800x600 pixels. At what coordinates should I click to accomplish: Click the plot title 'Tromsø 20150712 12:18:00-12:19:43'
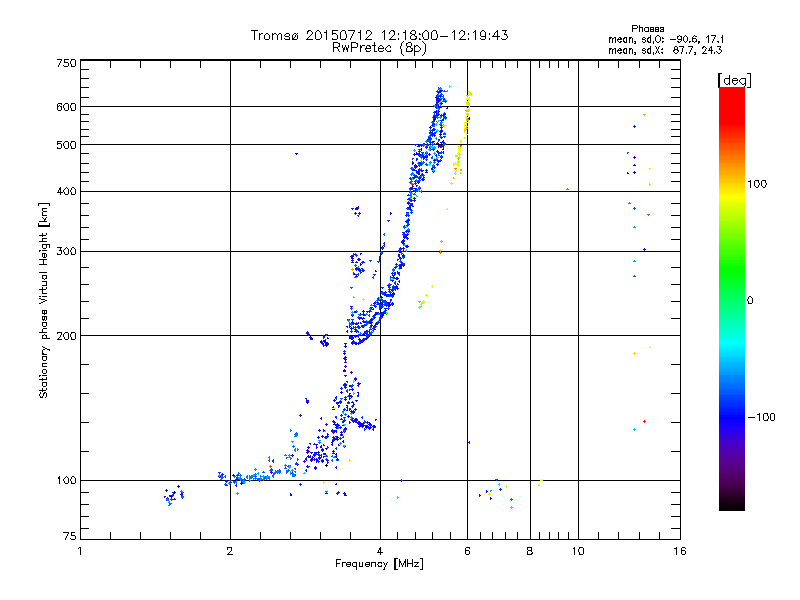point(379,35)
